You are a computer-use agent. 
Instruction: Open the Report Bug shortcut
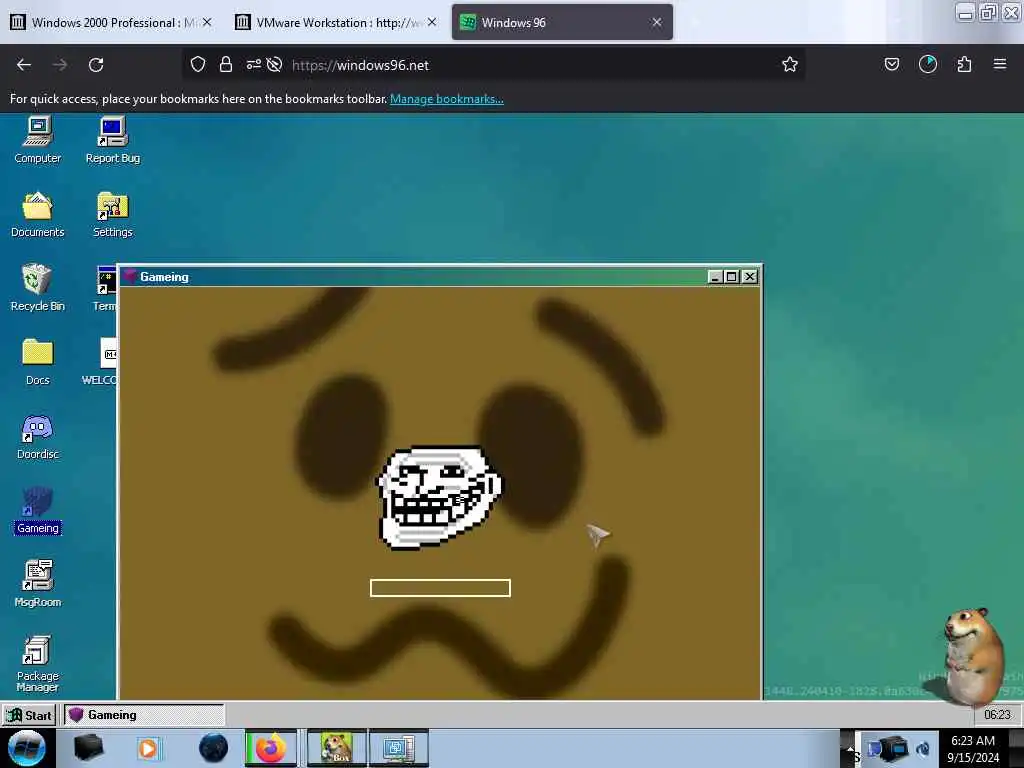[112, 139]
